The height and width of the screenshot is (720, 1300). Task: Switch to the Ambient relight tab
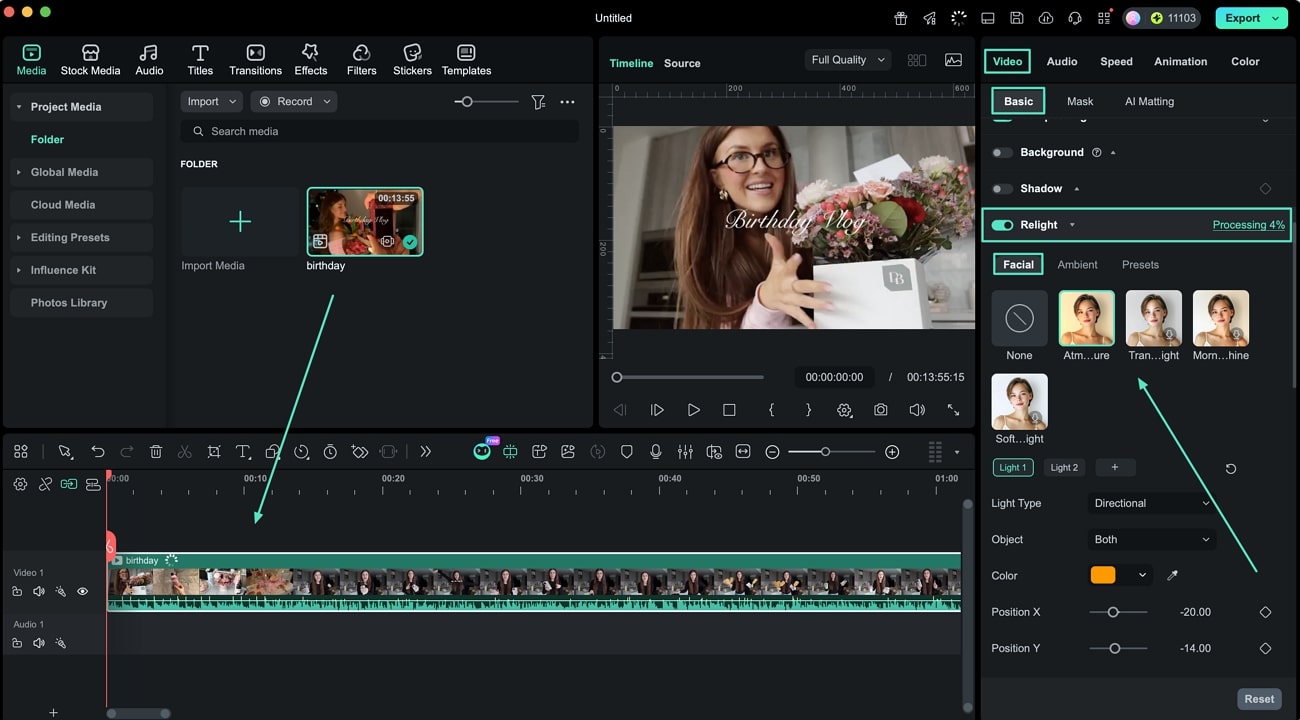click(1077, 265)
